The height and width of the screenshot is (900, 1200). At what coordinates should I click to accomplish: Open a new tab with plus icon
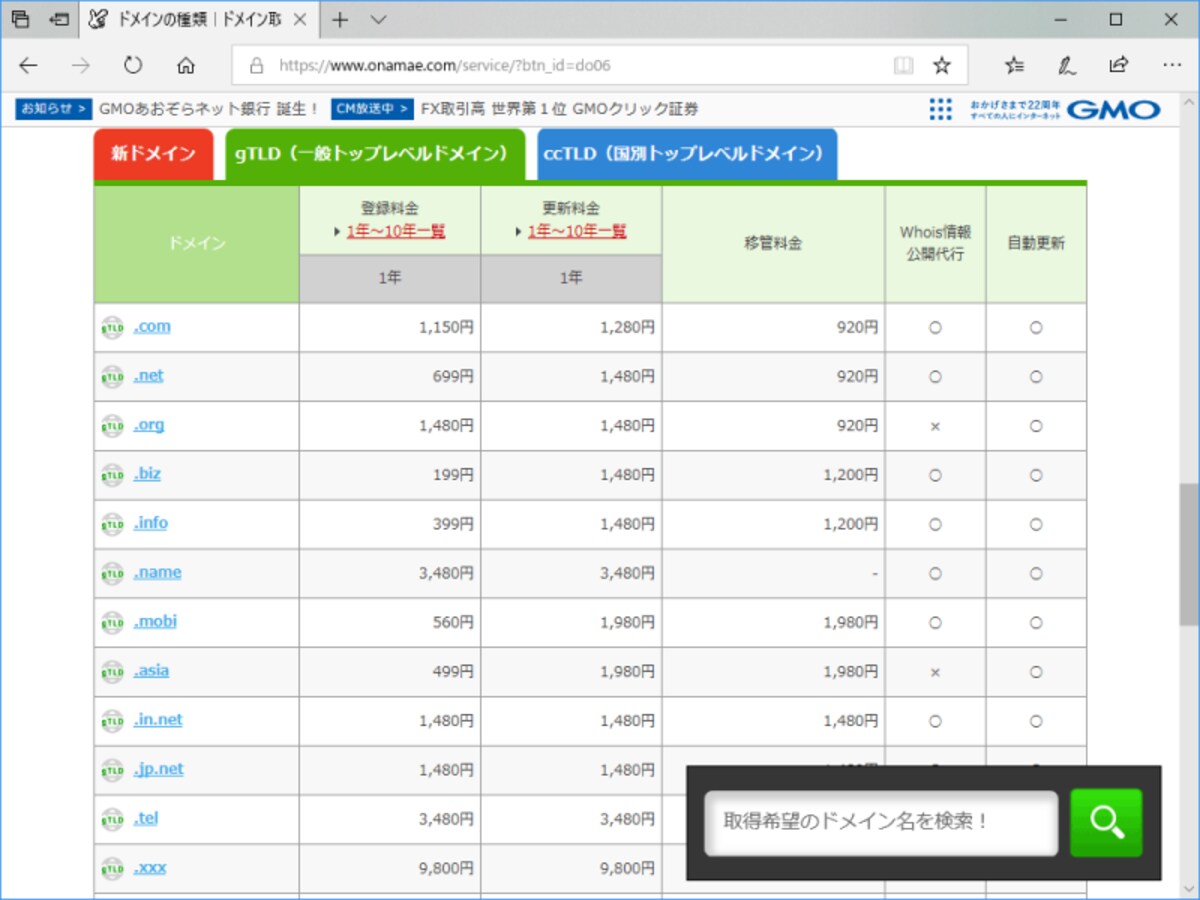coord(341,19)
